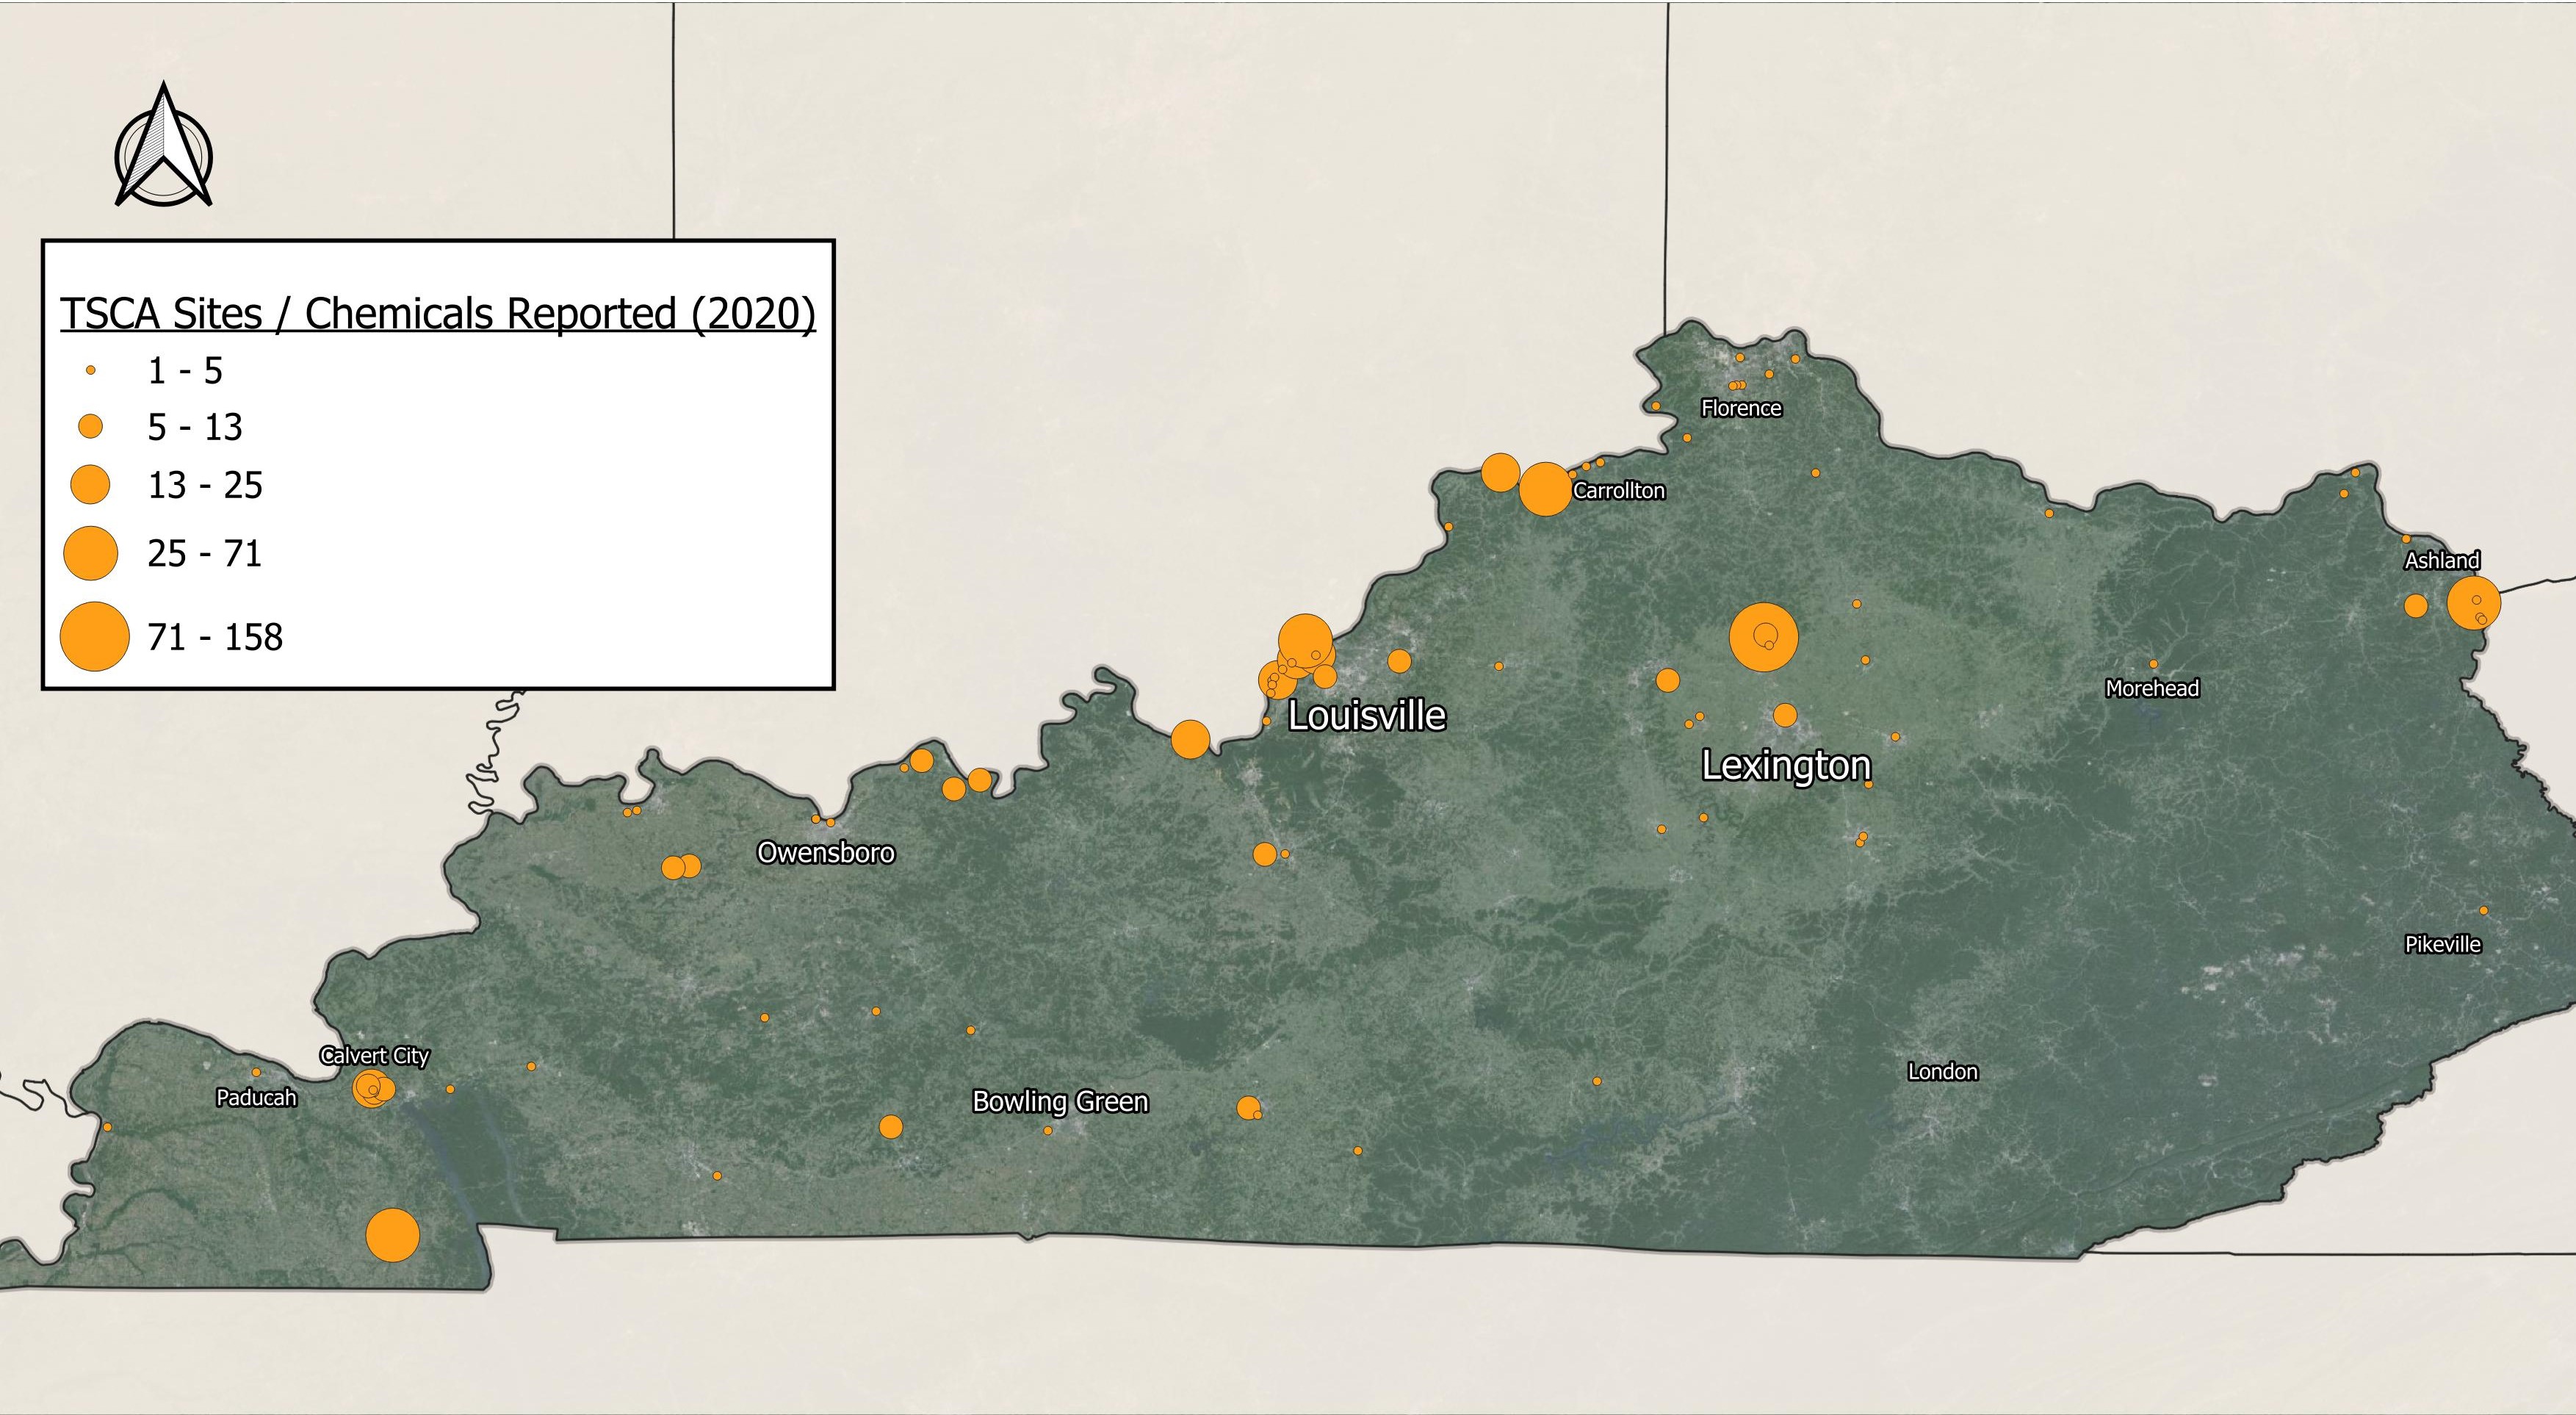This screenshot has width=2576, height=1415.
Task: Click the large orange marker above Lexington
Action: [1763, 636]
